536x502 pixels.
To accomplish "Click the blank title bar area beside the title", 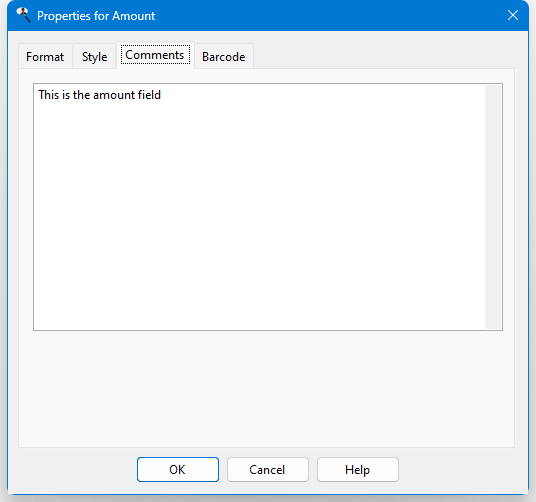I will tap(328, 15).
